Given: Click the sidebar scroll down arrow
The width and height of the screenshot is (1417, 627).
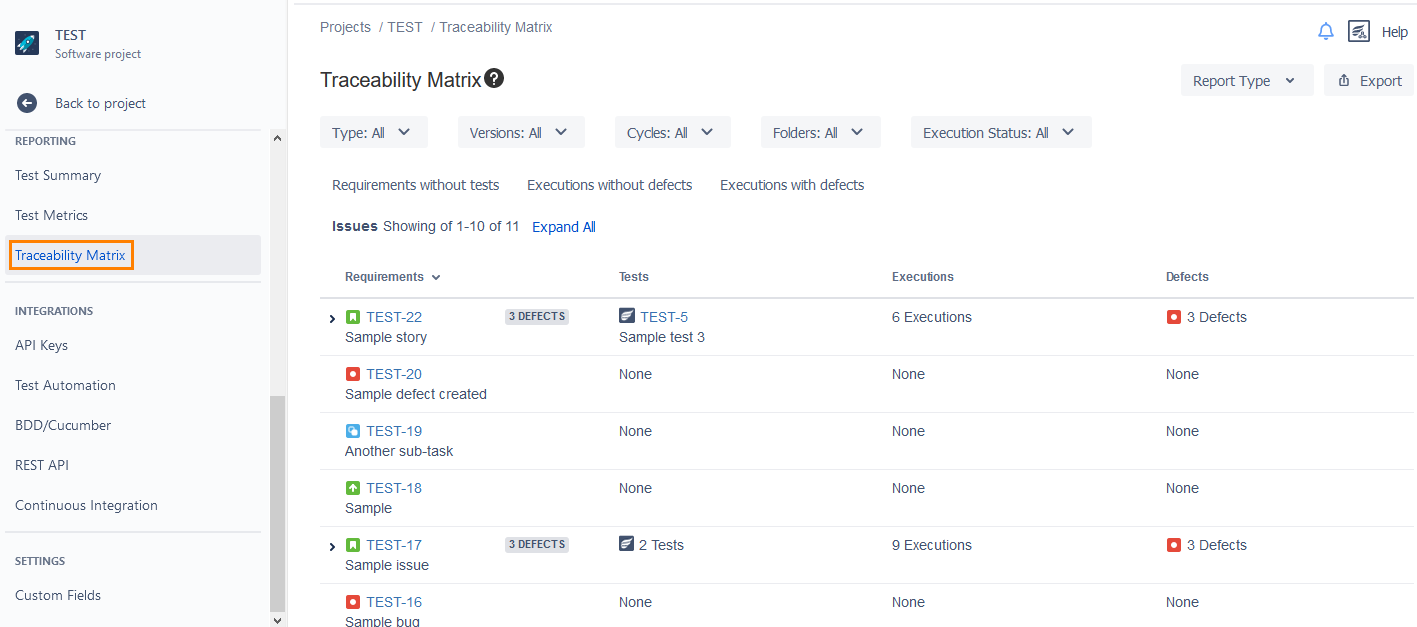Looking at the screenshot, I should [278, 620].
